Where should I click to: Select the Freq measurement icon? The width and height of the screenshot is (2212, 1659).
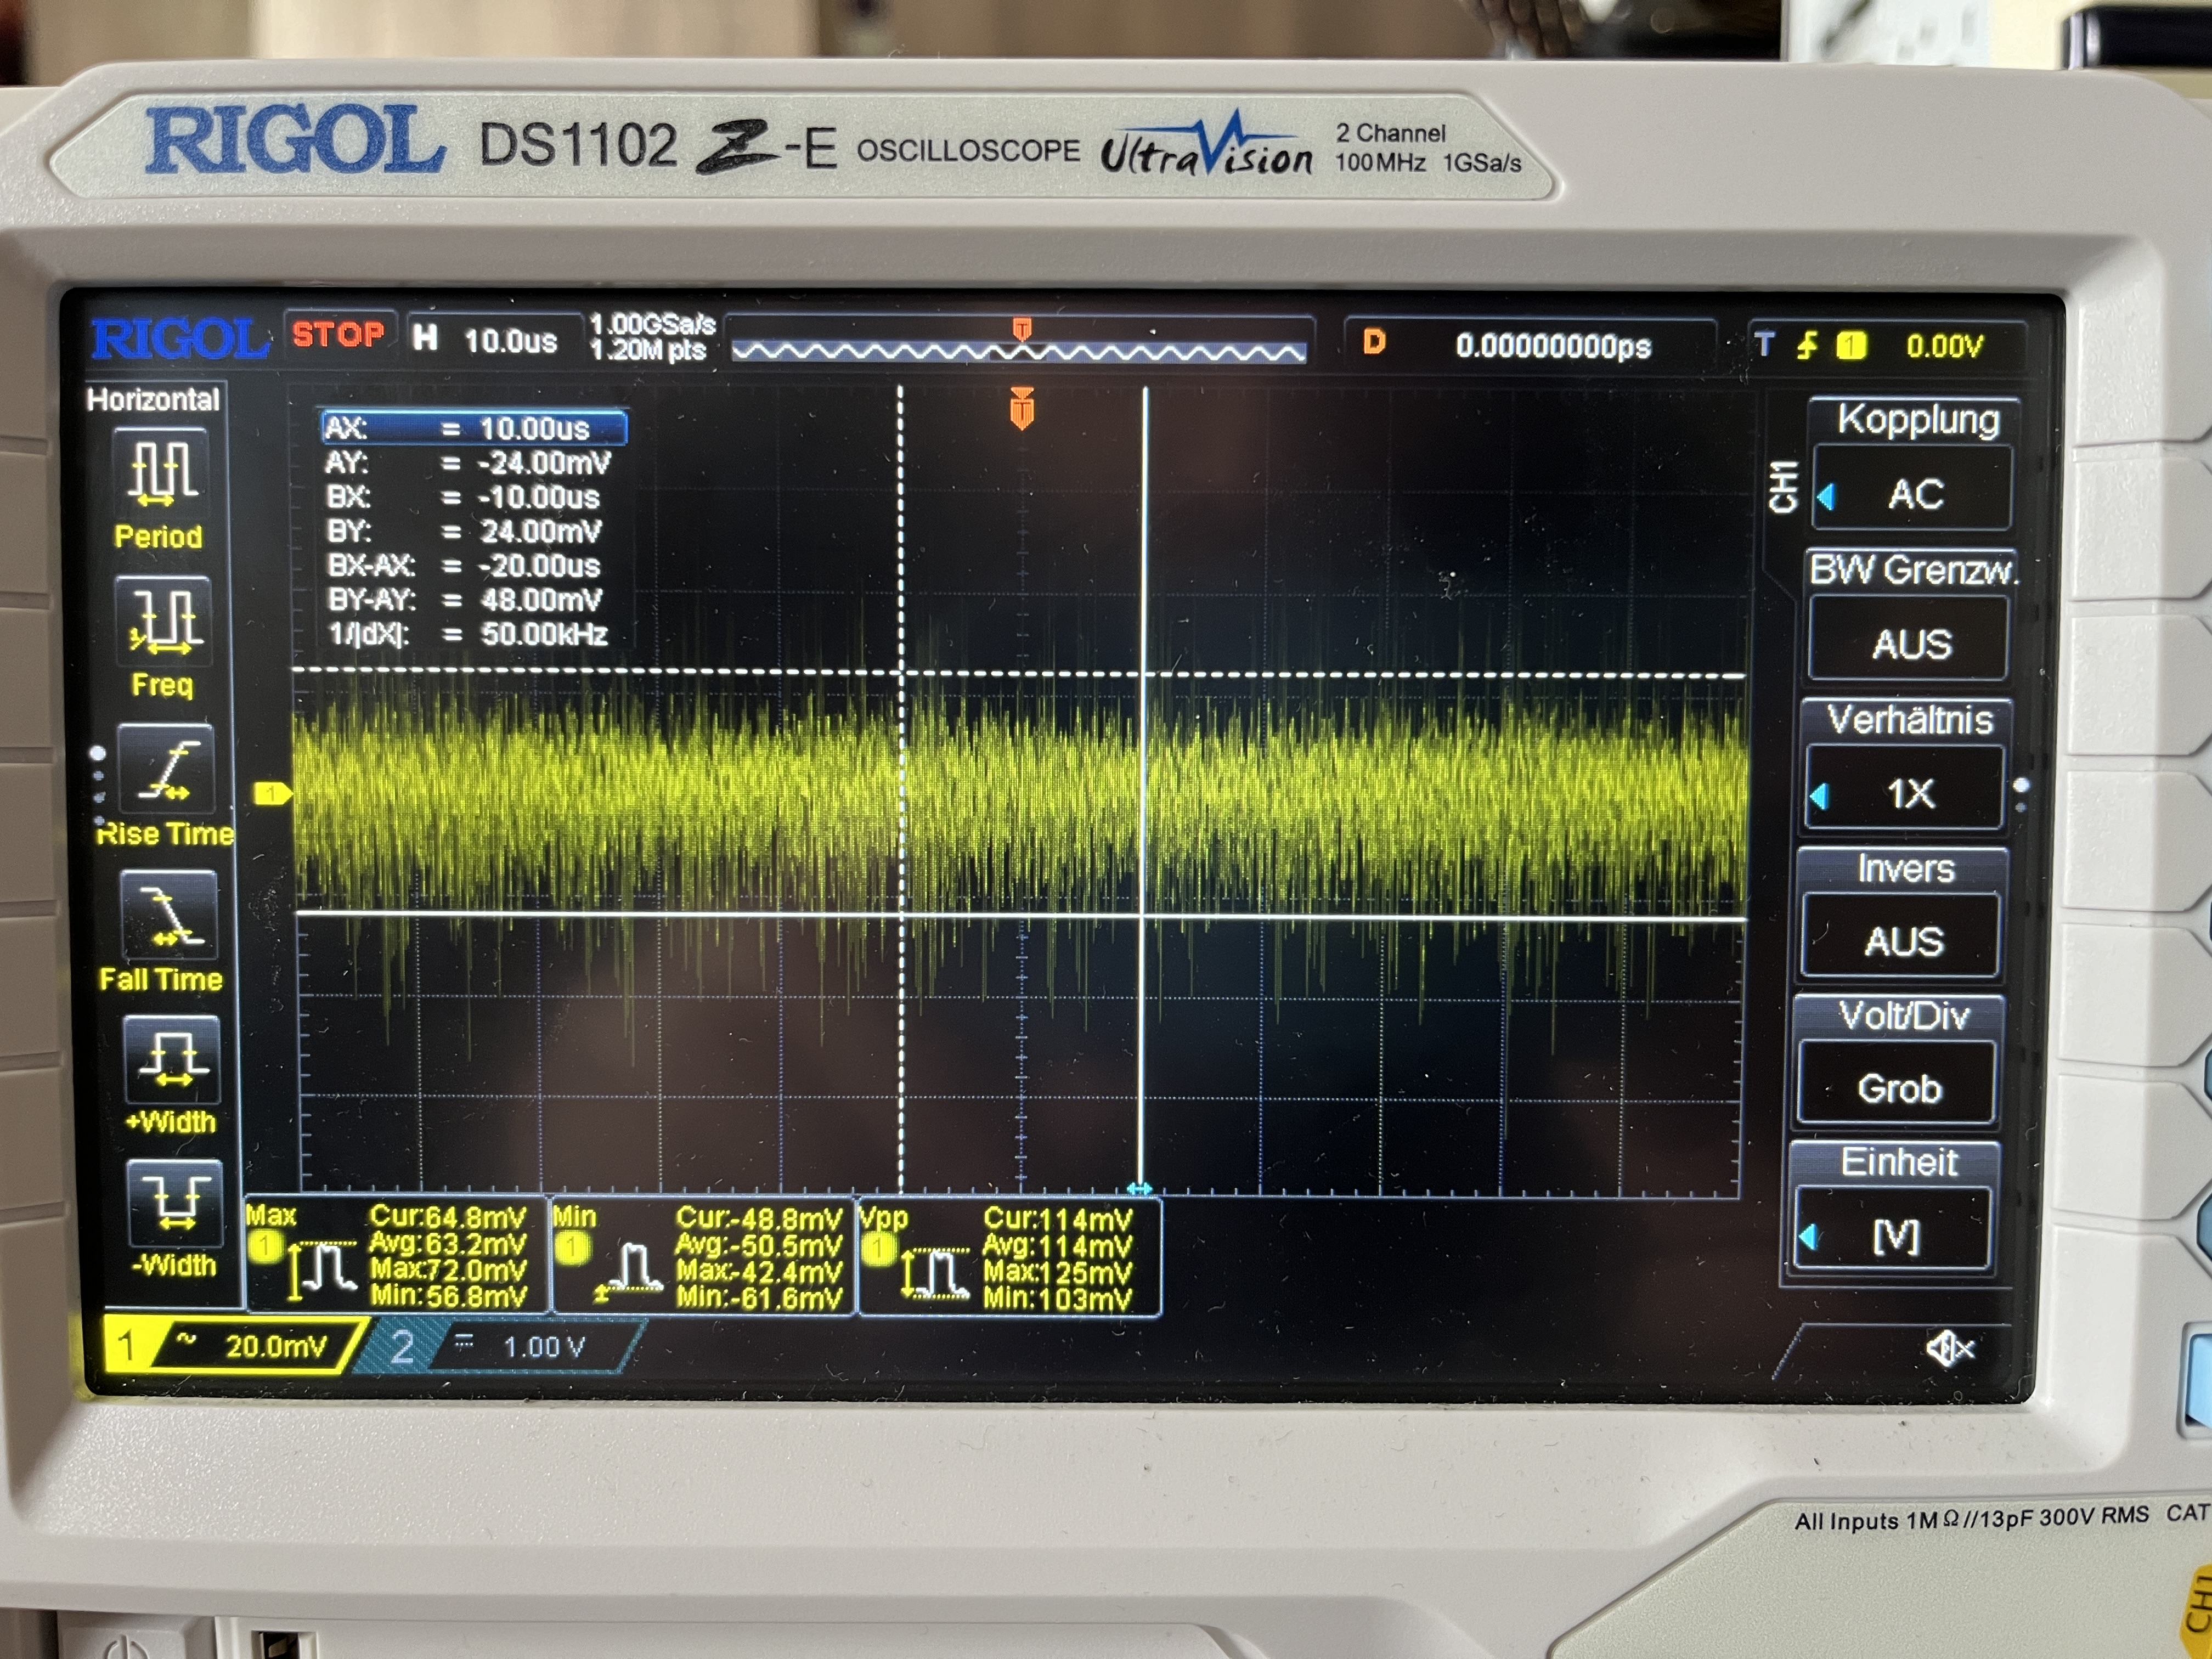pos(164,620)
